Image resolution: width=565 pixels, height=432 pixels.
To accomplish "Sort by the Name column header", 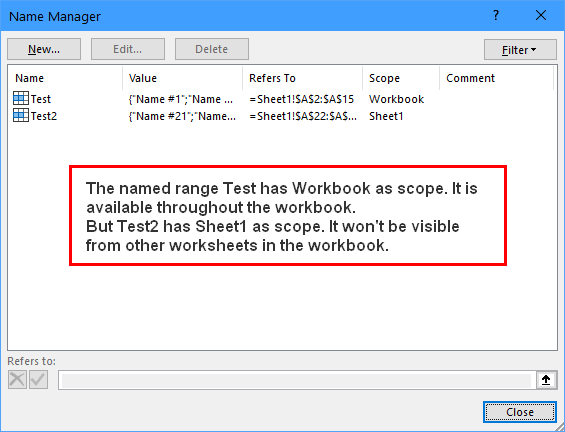I will pos(65,78).
